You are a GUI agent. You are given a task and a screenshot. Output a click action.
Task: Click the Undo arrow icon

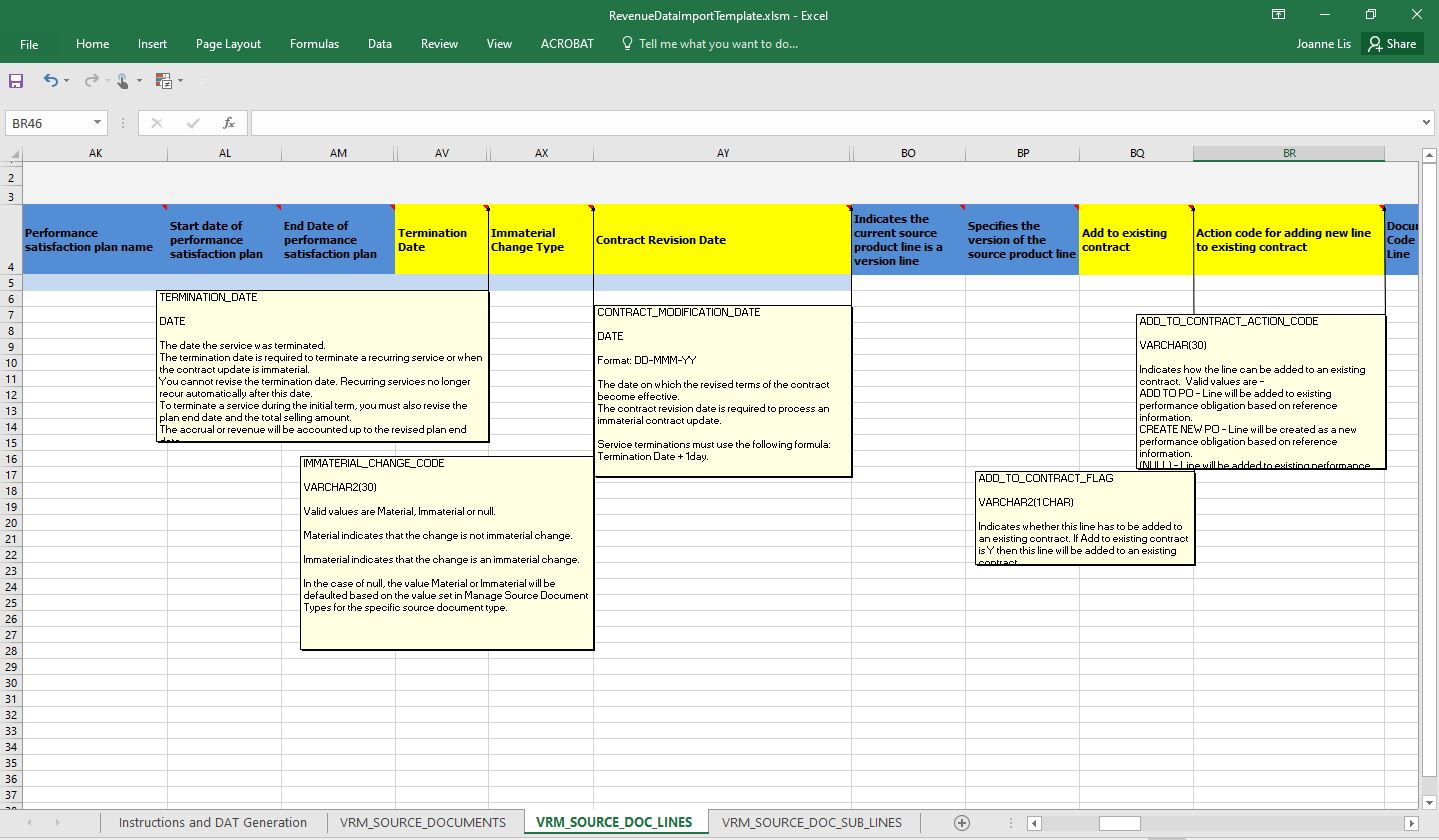click(50, 80)
